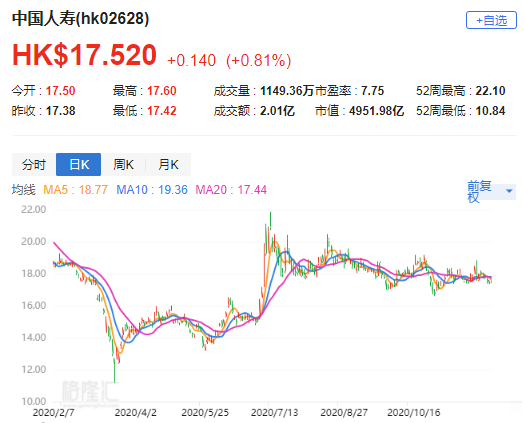Screen dimensions: 524x423
Task: Click the 22.00 price axis label
Action: 33,209
